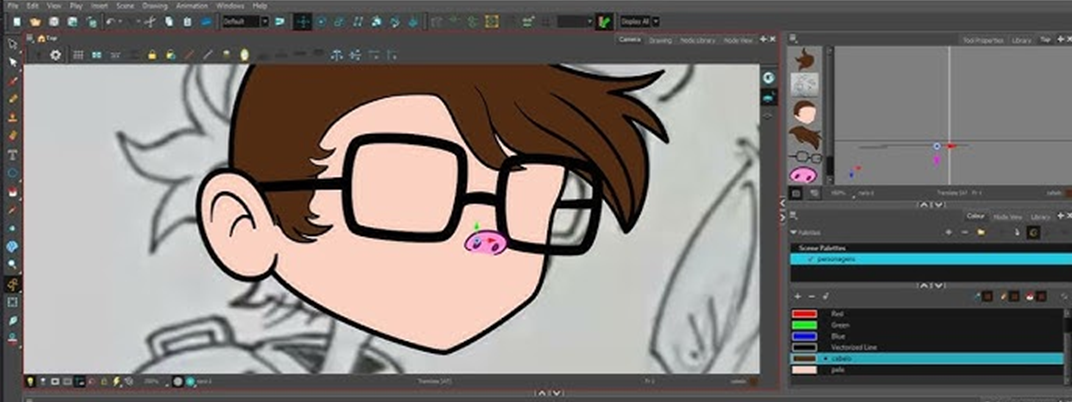Click the green render checkmark icon
This screenshot has width=1072, height=402.
[x=603, y=22]
